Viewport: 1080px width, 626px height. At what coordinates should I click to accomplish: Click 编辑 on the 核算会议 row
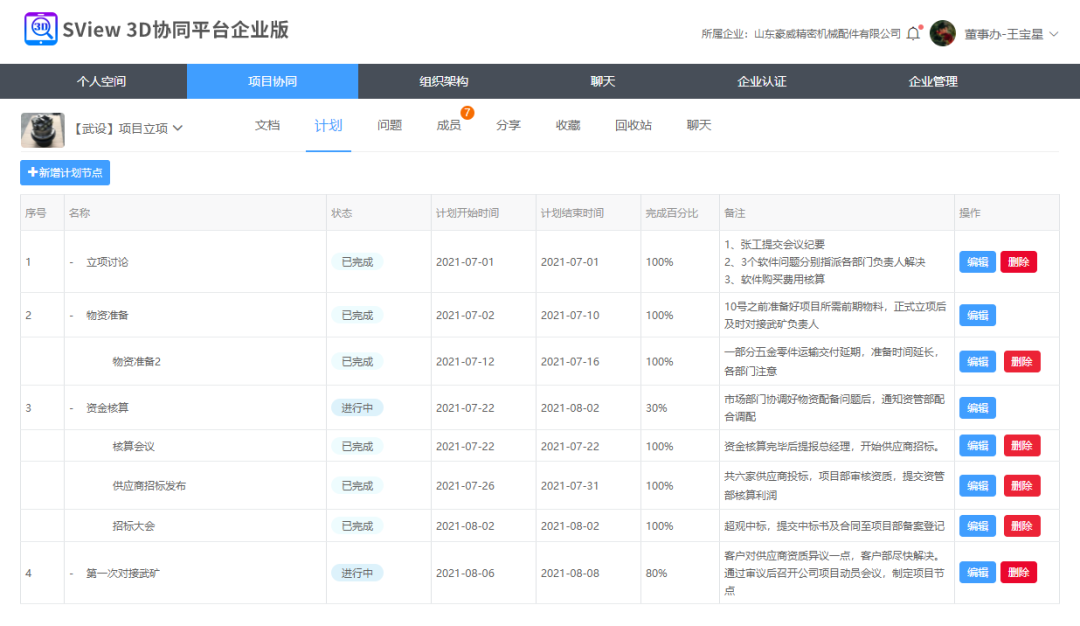[x=977, y=445]
